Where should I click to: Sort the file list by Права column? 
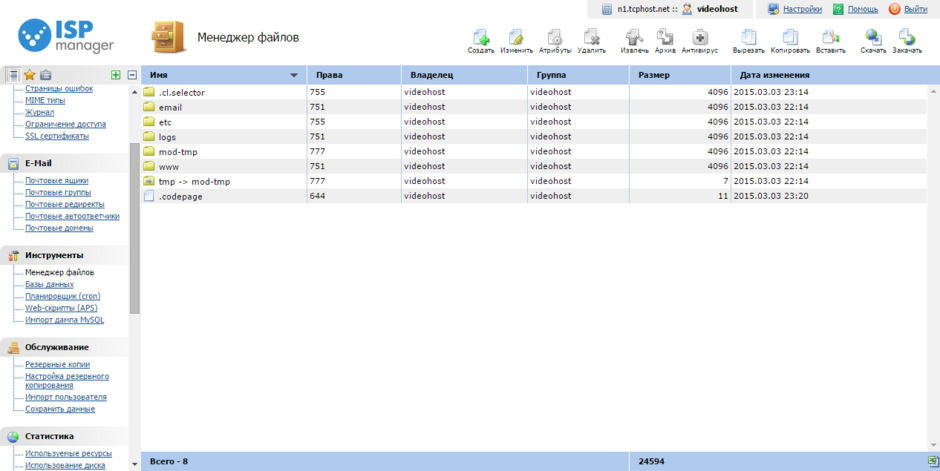[354, 75]
